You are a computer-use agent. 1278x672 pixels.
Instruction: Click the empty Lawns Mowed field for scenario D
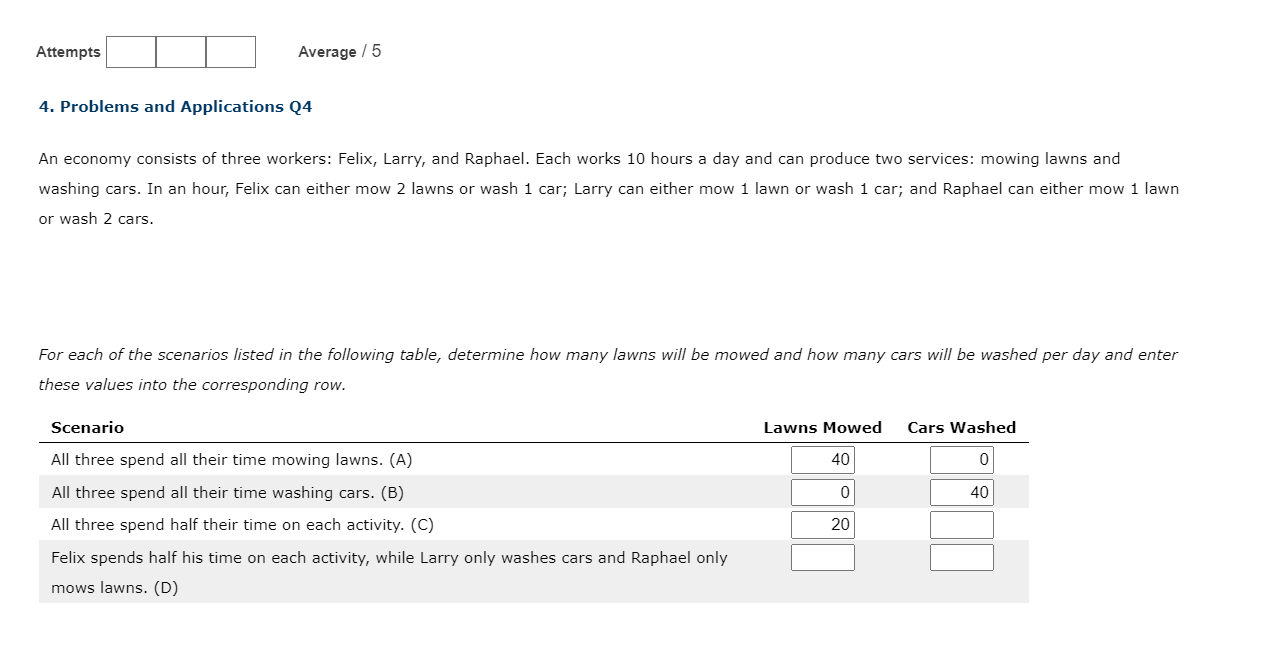coord(822,557)
